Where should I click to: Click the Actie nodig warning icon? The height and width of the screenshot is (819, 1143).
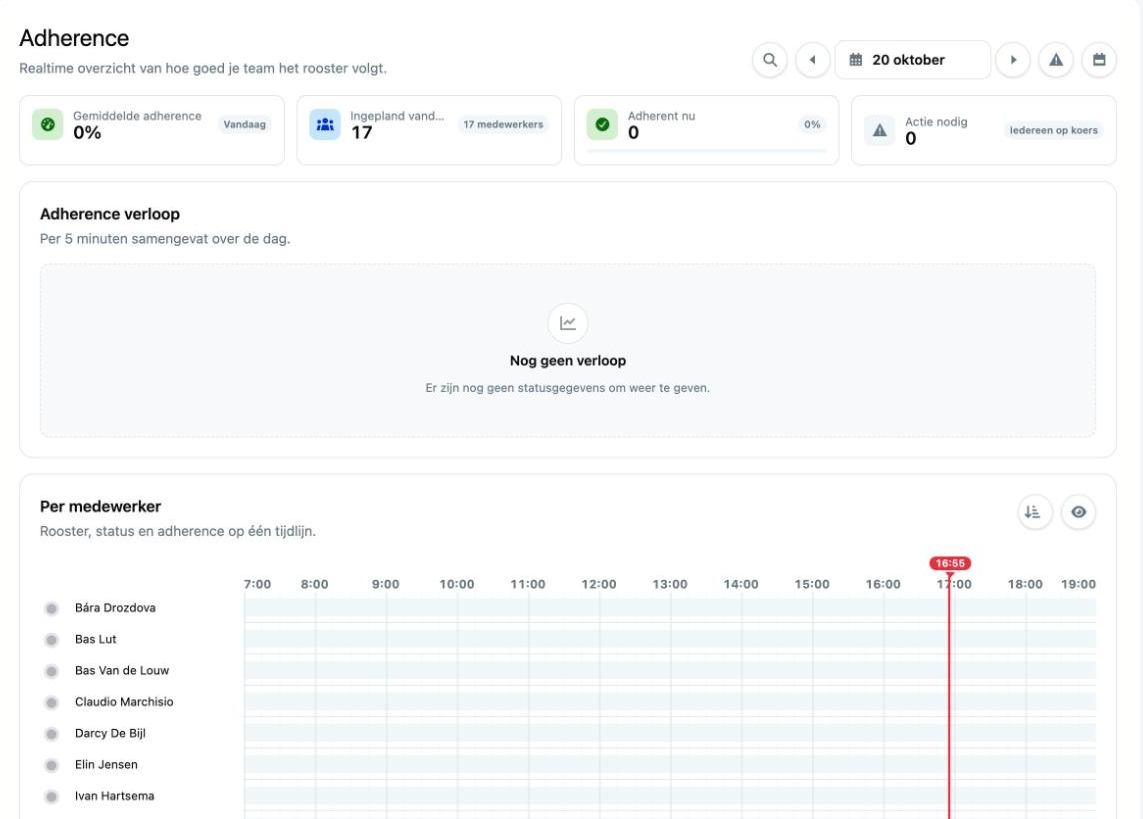coord(880,130)
